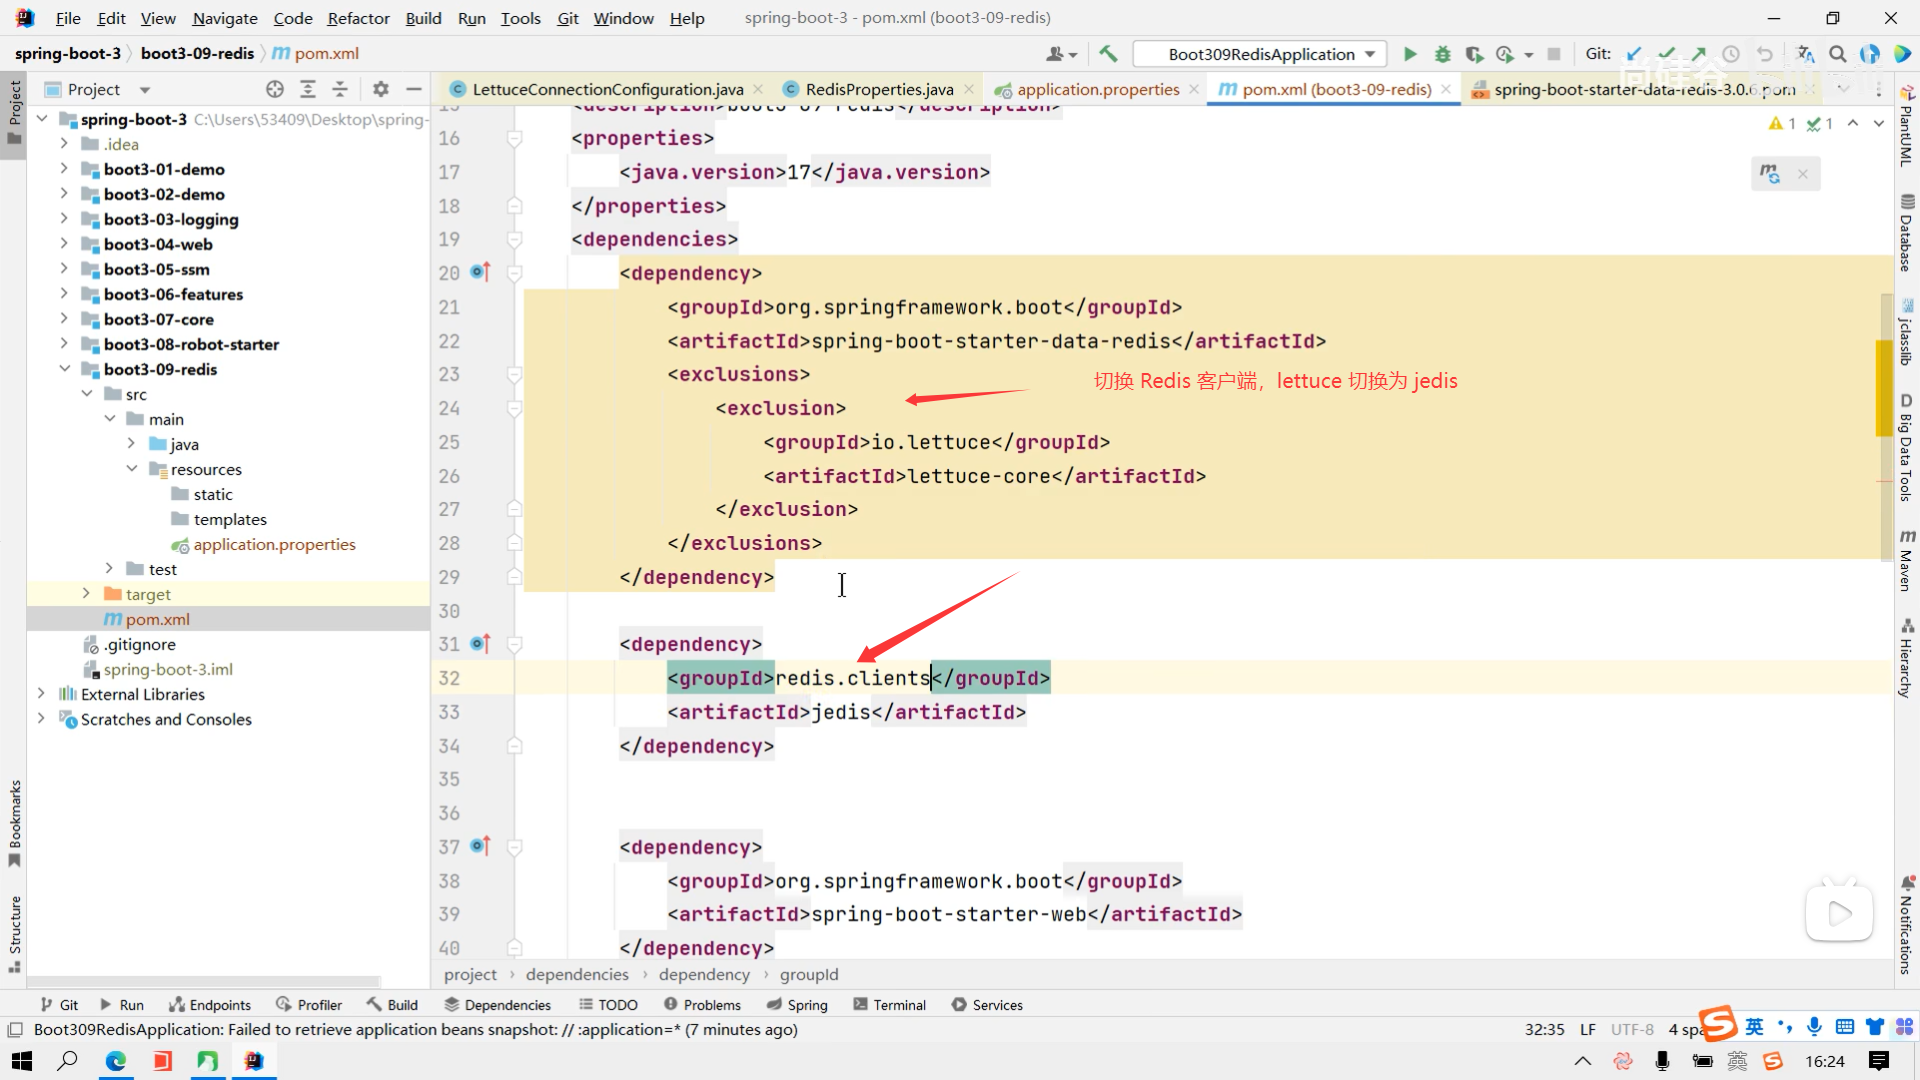Open the Refactor menu
The height and width of the screenshot is (1080, 1920).
(358, 18)
